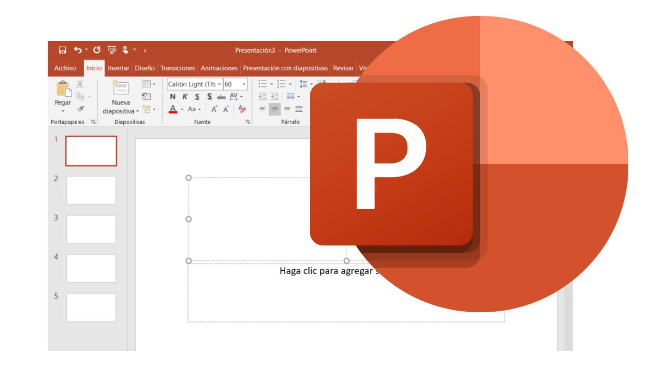Click the Redo/Repeat icon

point(97,50)
